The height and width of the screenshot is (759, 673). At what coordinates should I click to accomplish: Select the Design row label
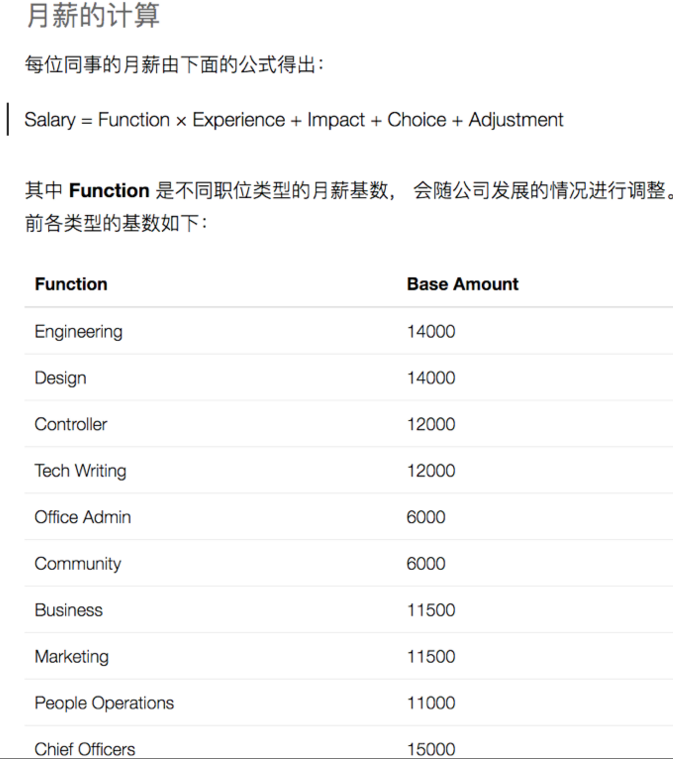[x=61, y=379]
